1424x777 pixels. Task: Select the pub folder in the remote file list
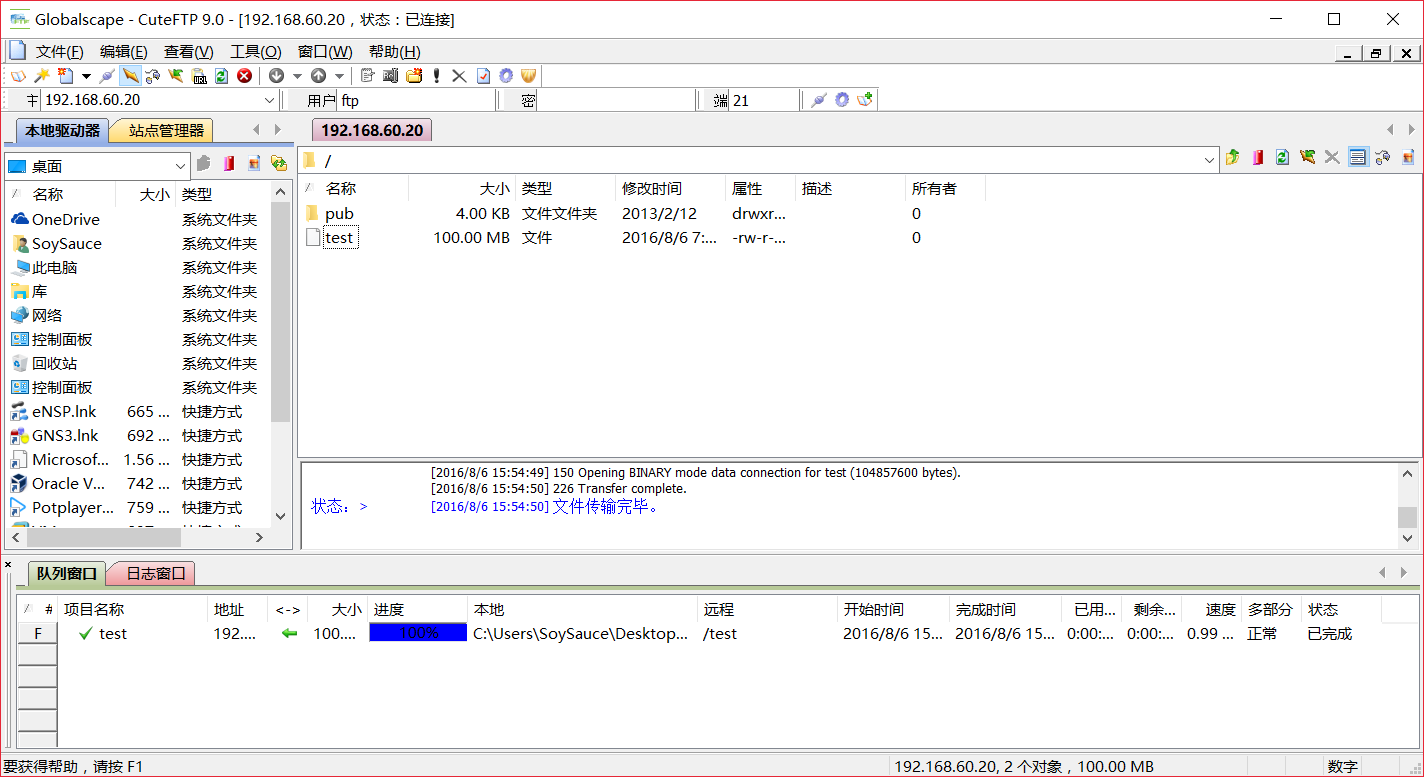[x=339, y=213]
